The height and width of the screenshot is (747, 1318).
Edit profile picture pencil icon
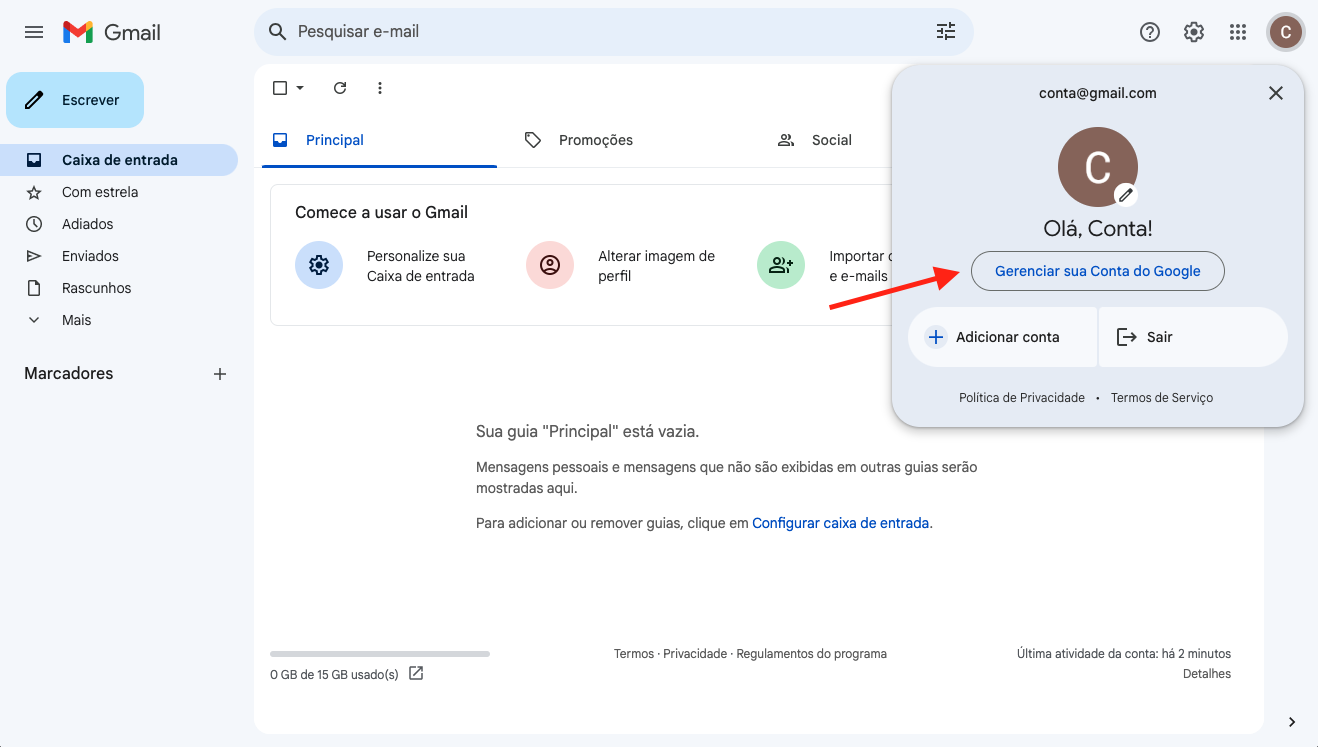coord(1126,194)
